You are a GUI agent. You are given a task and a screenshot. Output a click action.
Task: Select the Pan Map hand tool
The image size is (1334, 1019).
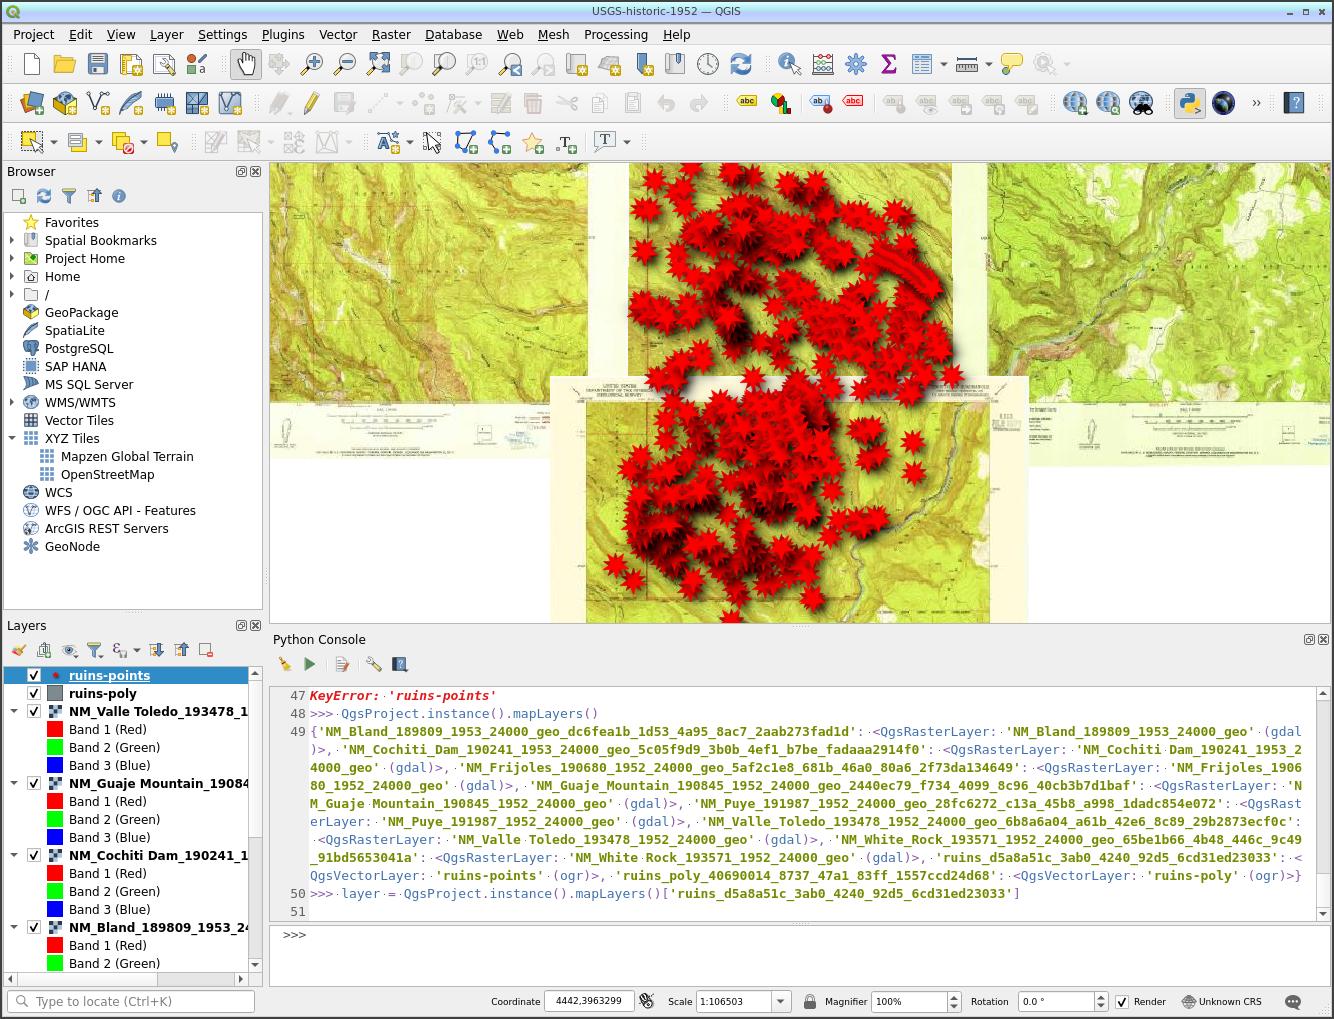pyautogui.click(x=245, y=64)
